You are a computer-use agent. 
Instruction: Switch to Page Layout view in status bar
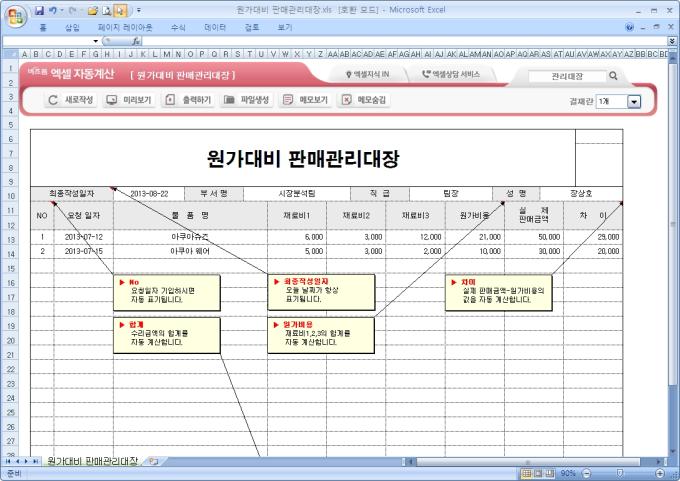[538, 473]
